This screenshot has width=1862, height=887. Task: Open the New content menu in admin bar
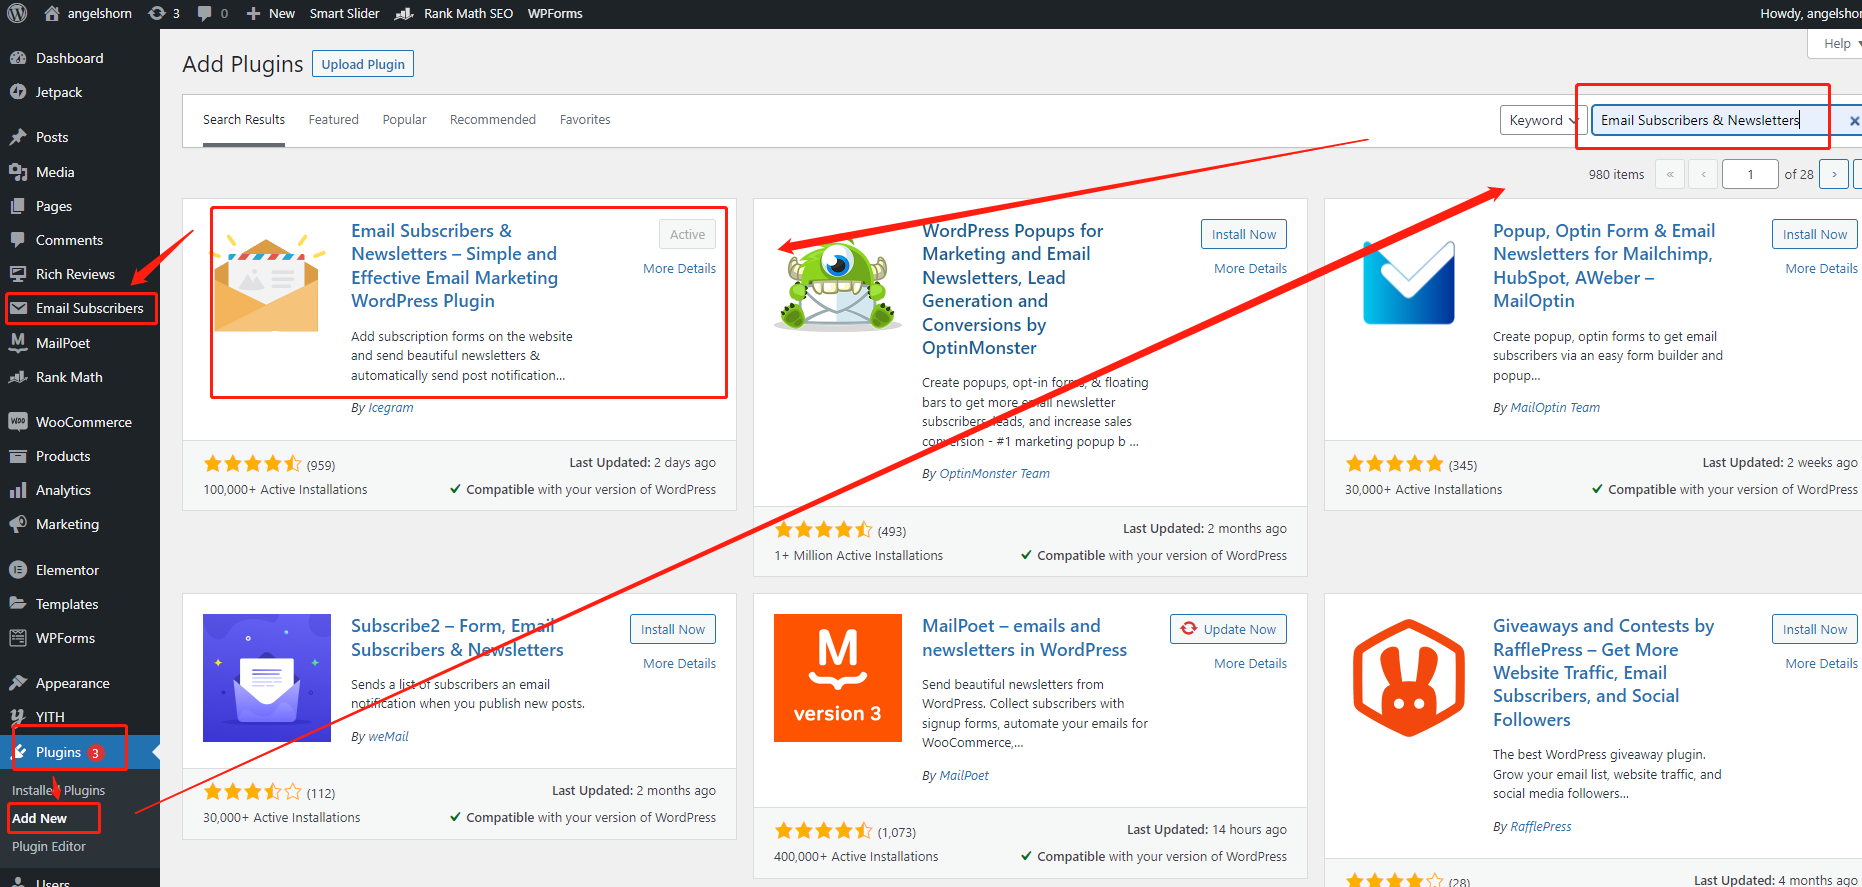270,13
